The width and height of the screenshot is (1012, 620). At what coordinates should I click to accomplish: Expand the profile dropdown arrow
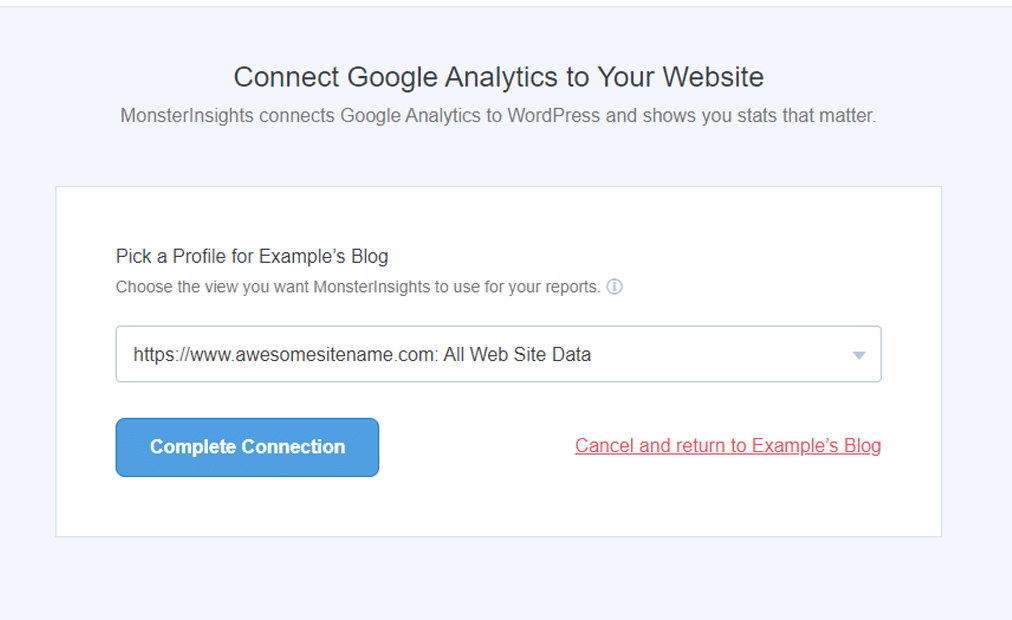[x=858, y=355]
